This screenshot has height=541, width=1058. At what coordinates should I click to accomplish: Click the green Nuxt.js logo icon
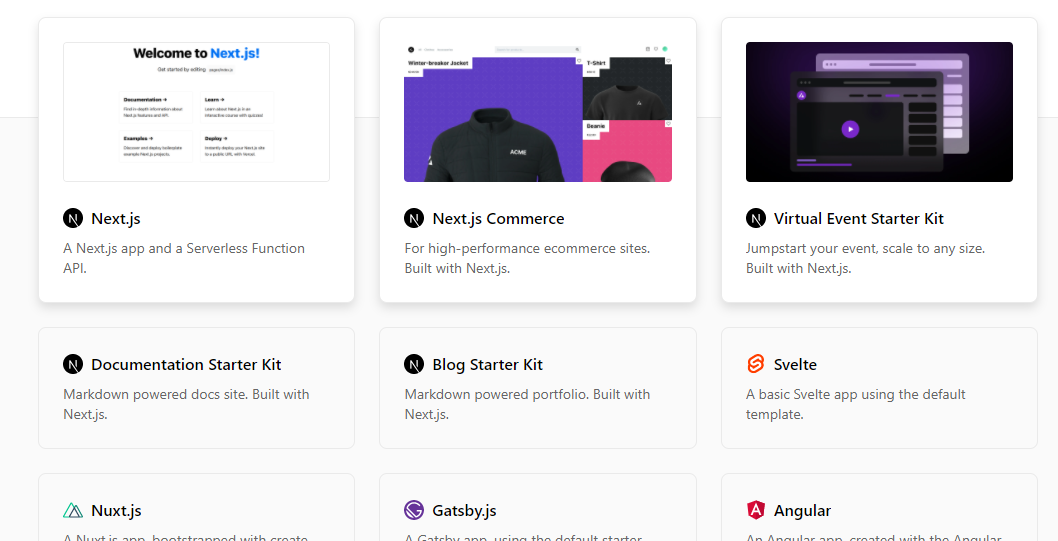(x=73, y=510)
